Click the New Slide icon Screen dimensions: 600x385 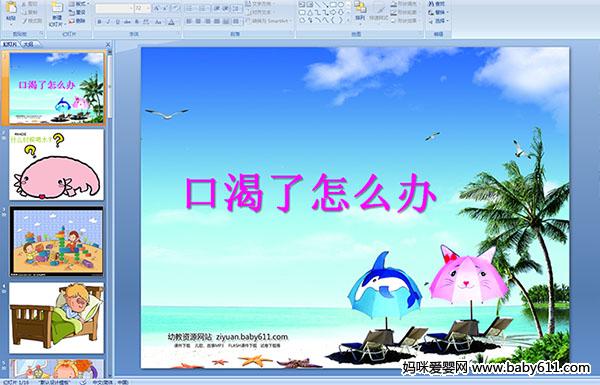tap(57, 13)
